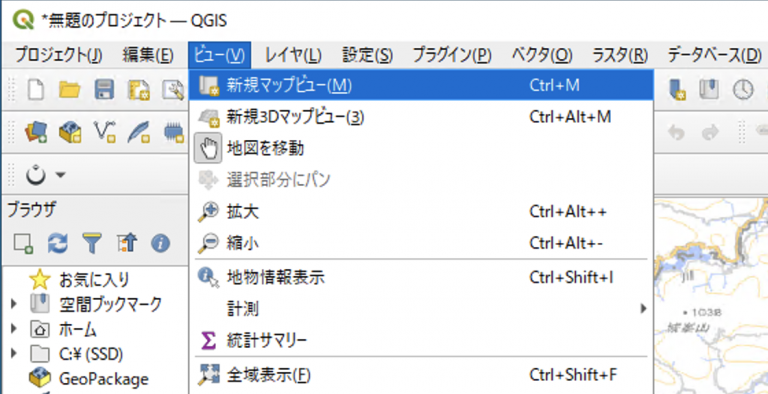The height and width of the screenshot is (394, 768).
Task: Expand the ホーム tree node
Action: click(x=14, y=329)
